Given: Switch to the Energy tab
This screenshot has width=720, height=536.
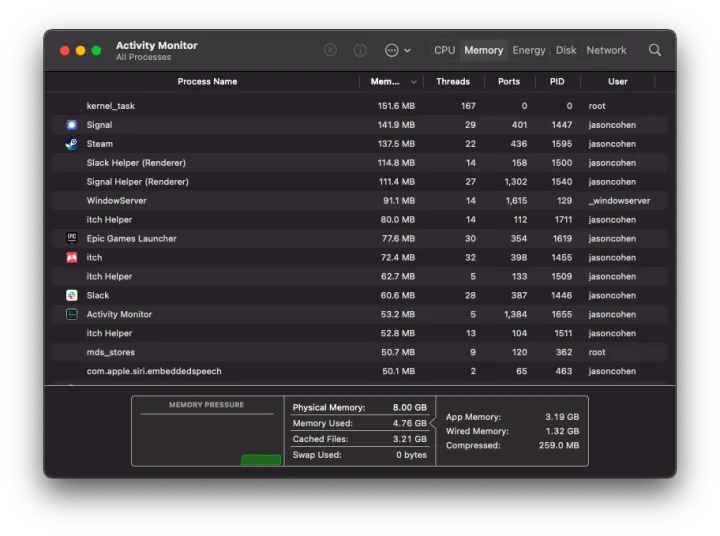Looking at the screenshot, I should 529,50.
